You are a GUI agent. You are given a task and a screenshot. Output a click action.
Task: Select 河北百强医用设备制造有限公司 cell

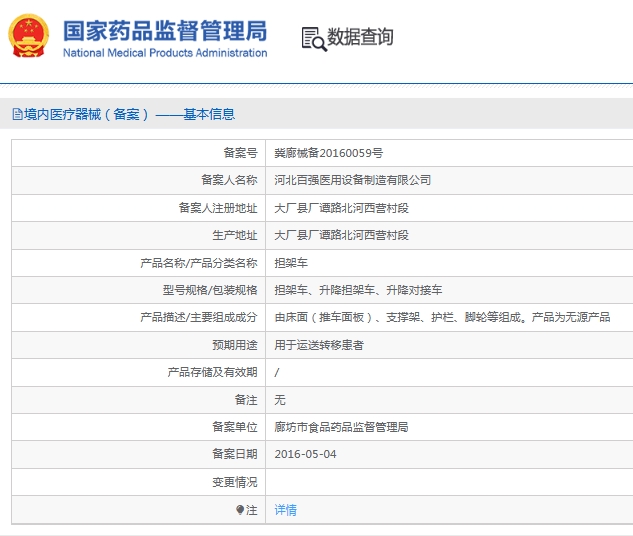click(x=352, y=180)
